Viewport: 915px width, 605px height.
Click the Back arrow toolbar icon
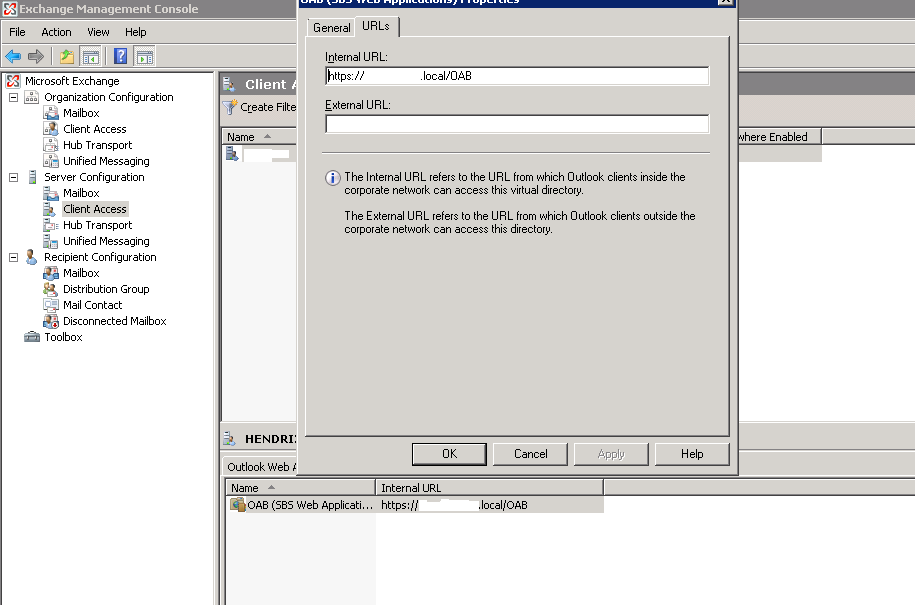pyautogui.click(x=13, y=57)
